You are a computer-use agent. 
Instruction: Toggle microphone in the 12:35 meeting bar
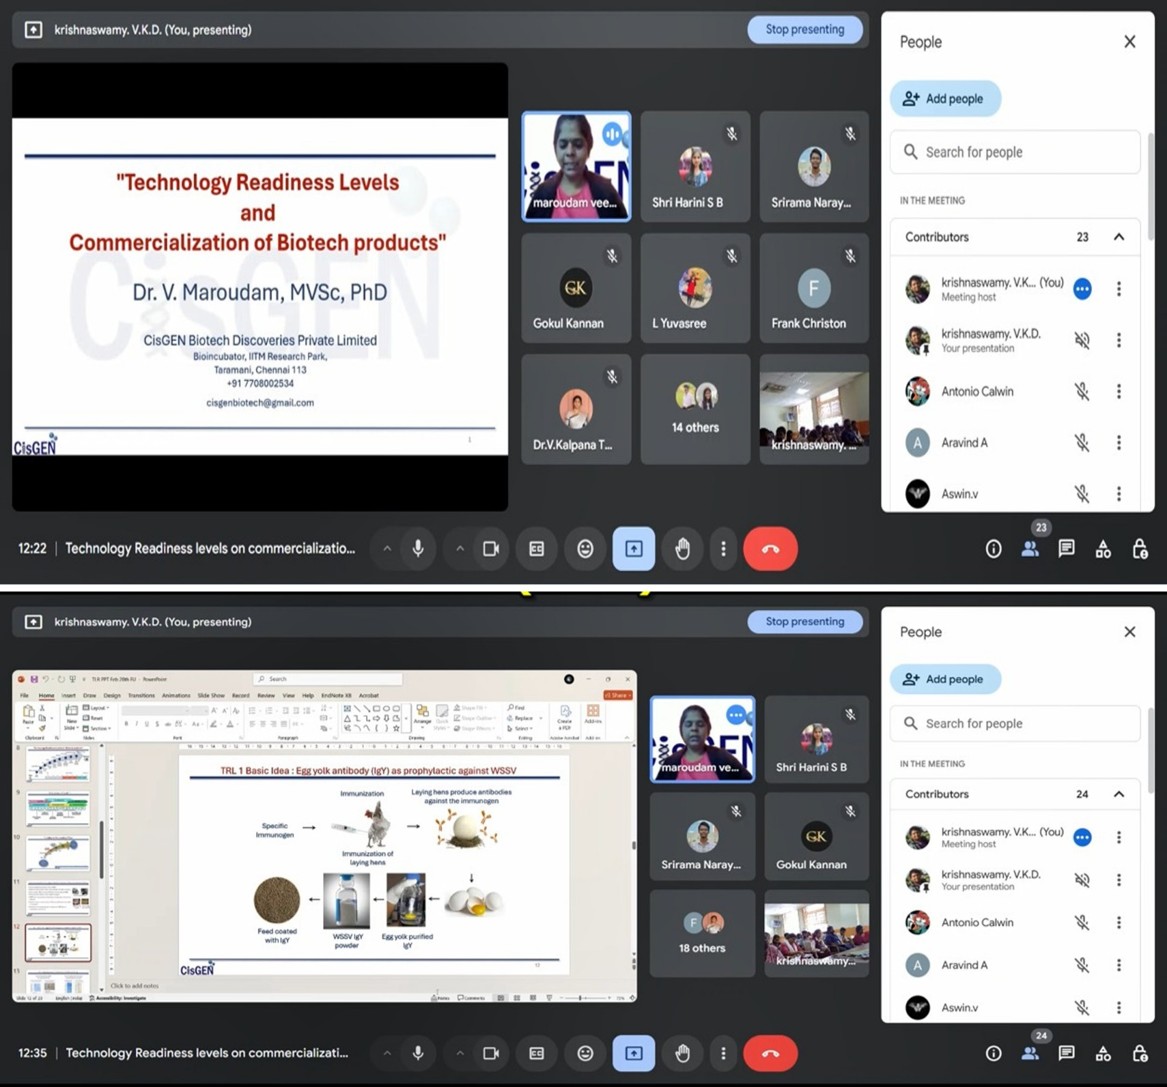pyautogui.click(x=418, y=1053)
